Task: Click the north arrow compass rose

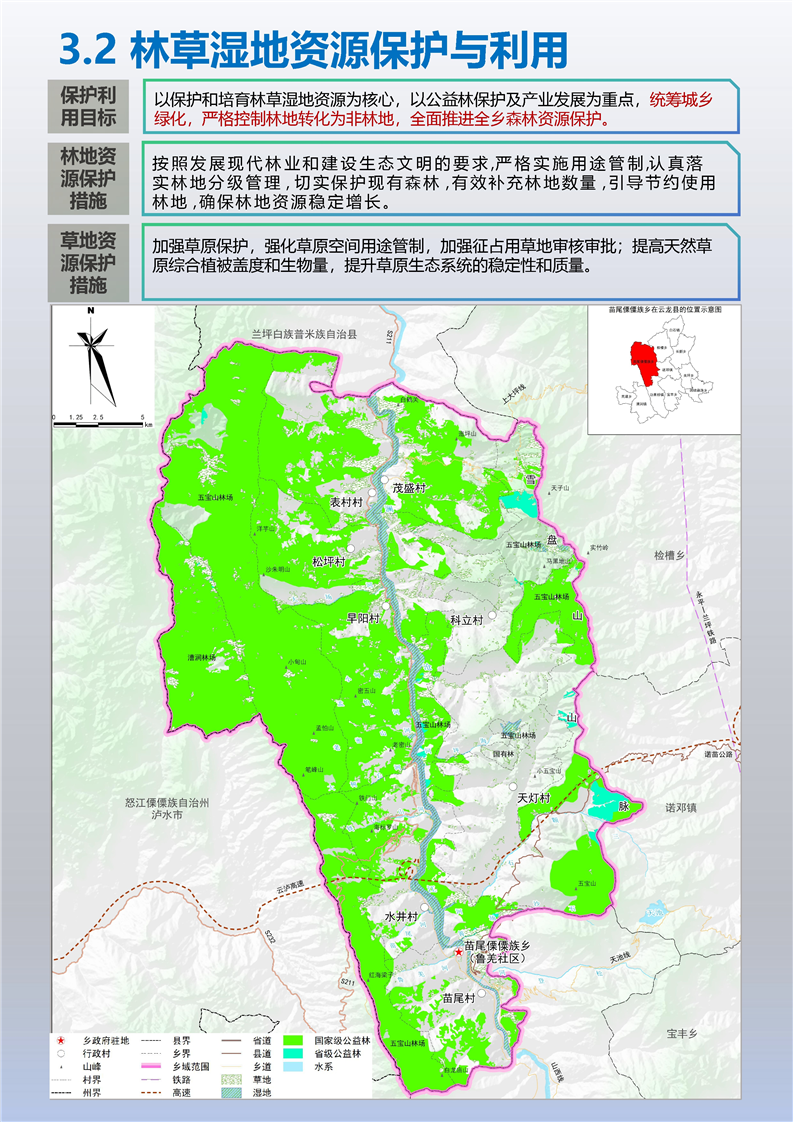Action: click(x=91, y=355)
